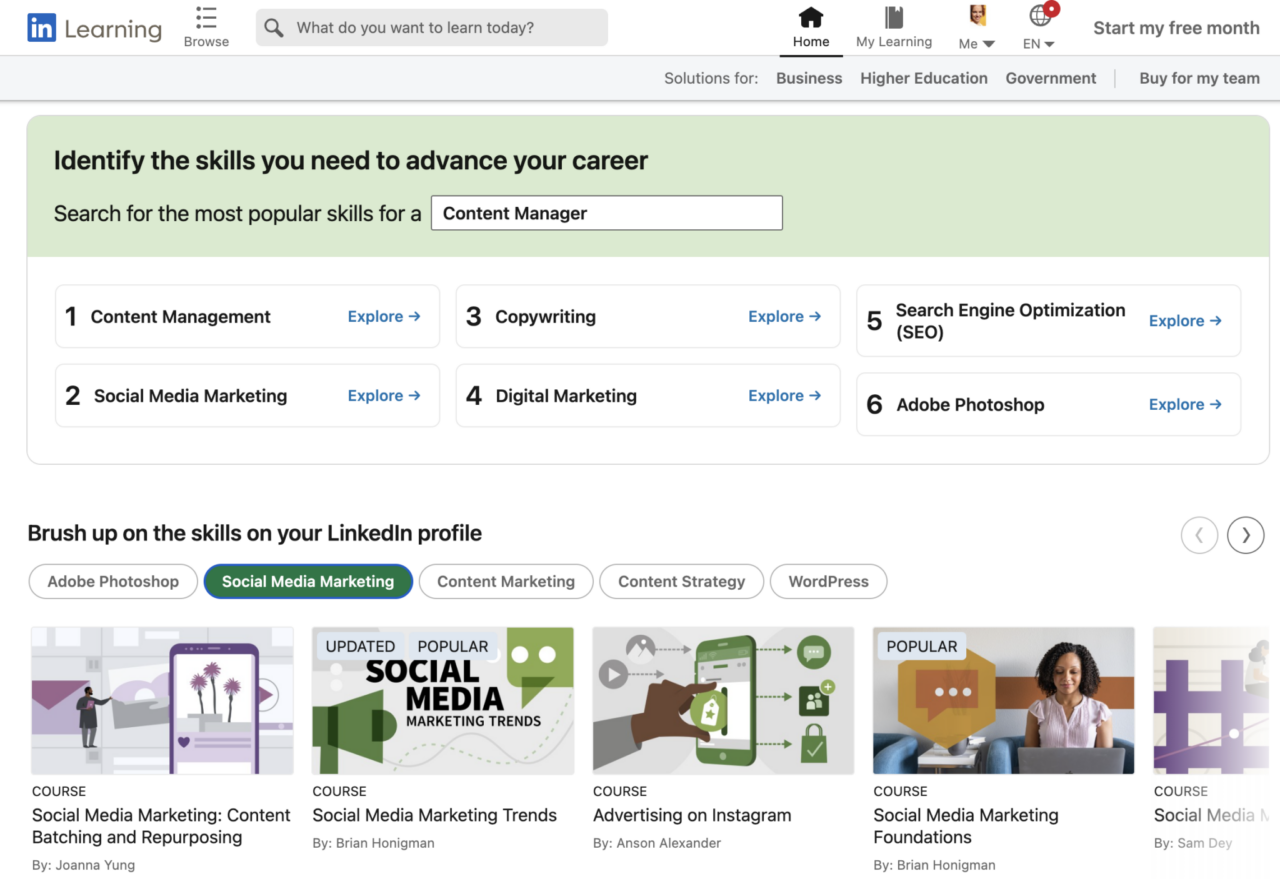The image size is (1280, 879).
Task: Click the Adobe Photoshop skill card label
Action: [x=970, y=404]
